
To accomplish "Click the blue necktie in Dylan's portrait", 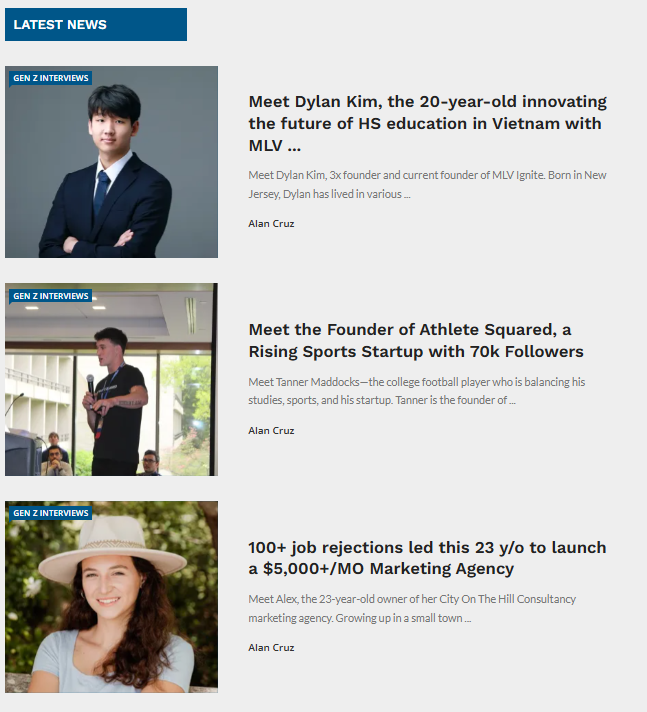I will coord(101,193).
